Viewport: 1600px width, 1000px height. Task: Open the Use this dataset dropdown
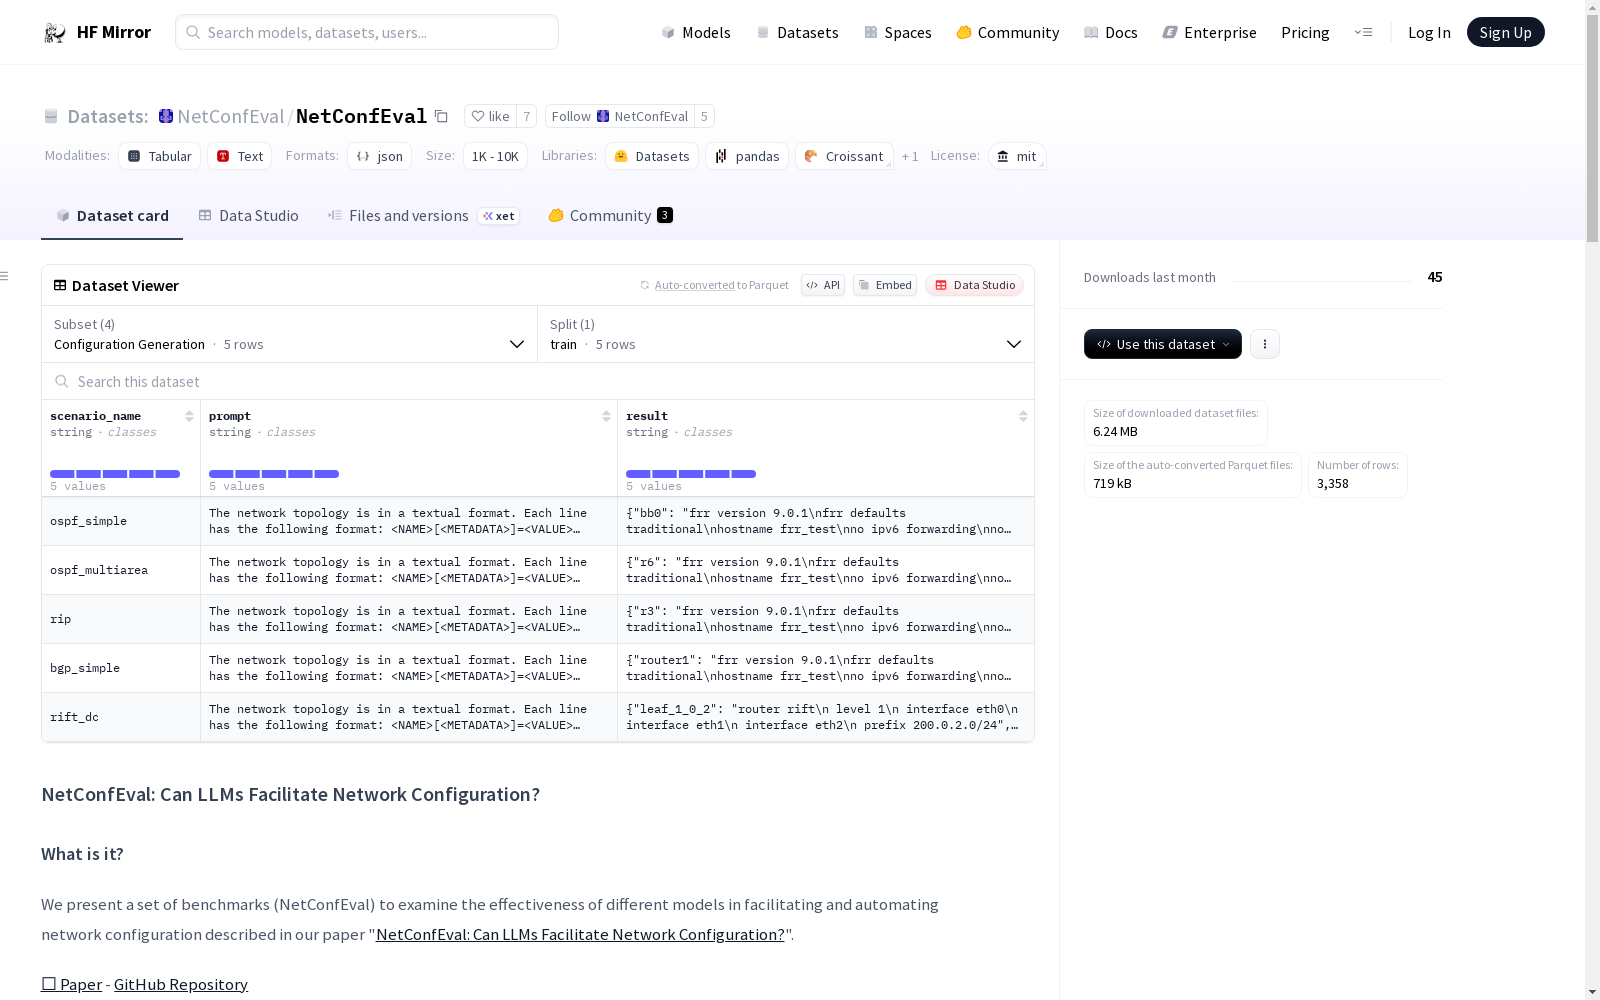coord(1163,344)
